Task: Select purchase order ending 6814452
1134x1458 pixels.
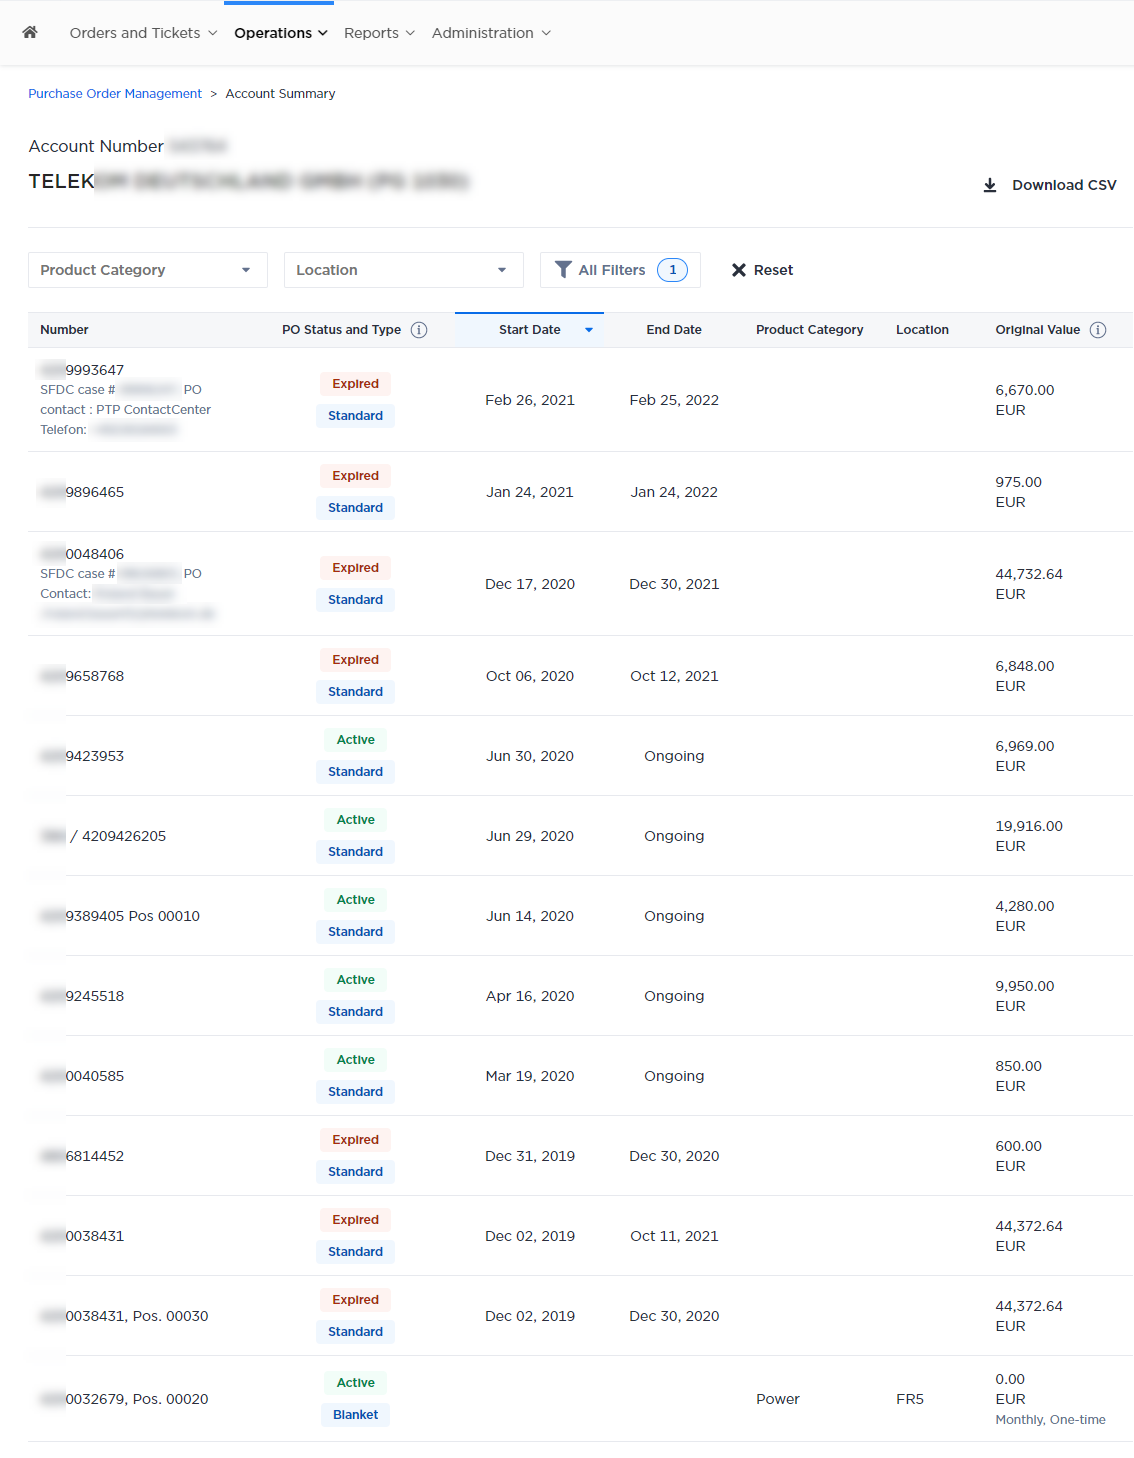Action: pyautogui.click(x=82, y=1156)
